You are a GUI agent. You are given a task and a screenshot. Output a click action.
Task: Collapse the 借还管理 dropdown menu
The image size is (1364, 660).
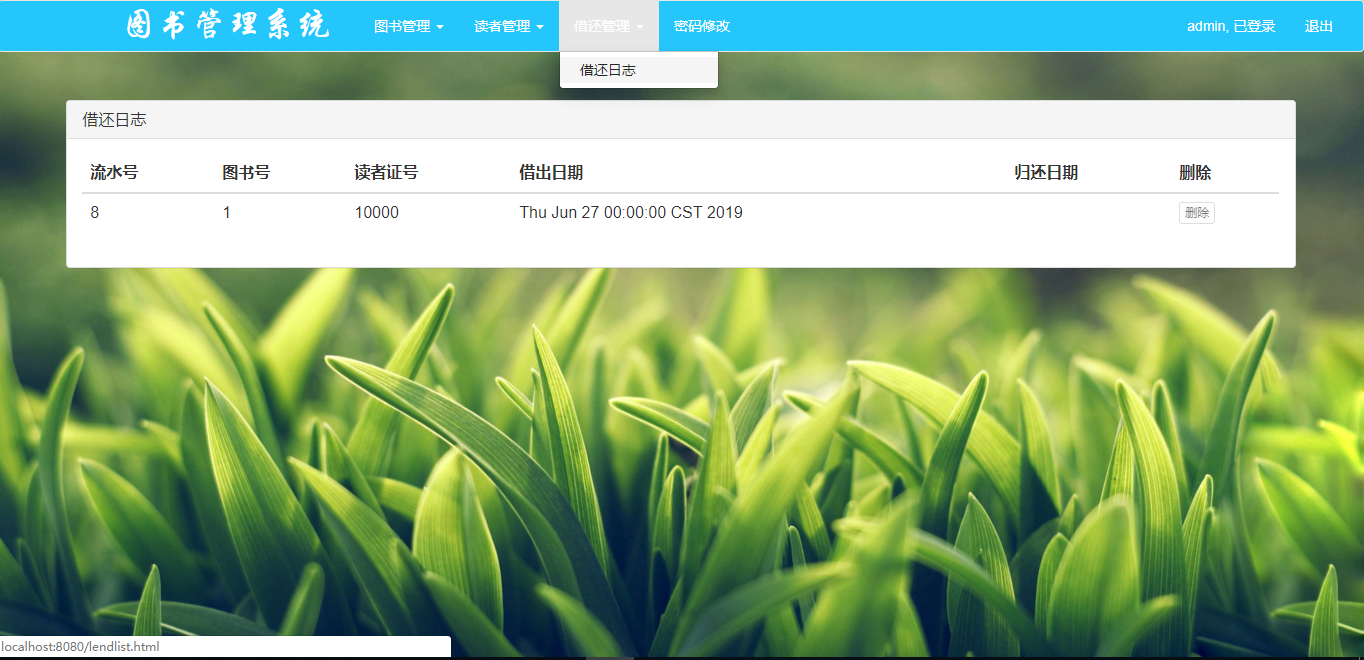coord(608,26)
